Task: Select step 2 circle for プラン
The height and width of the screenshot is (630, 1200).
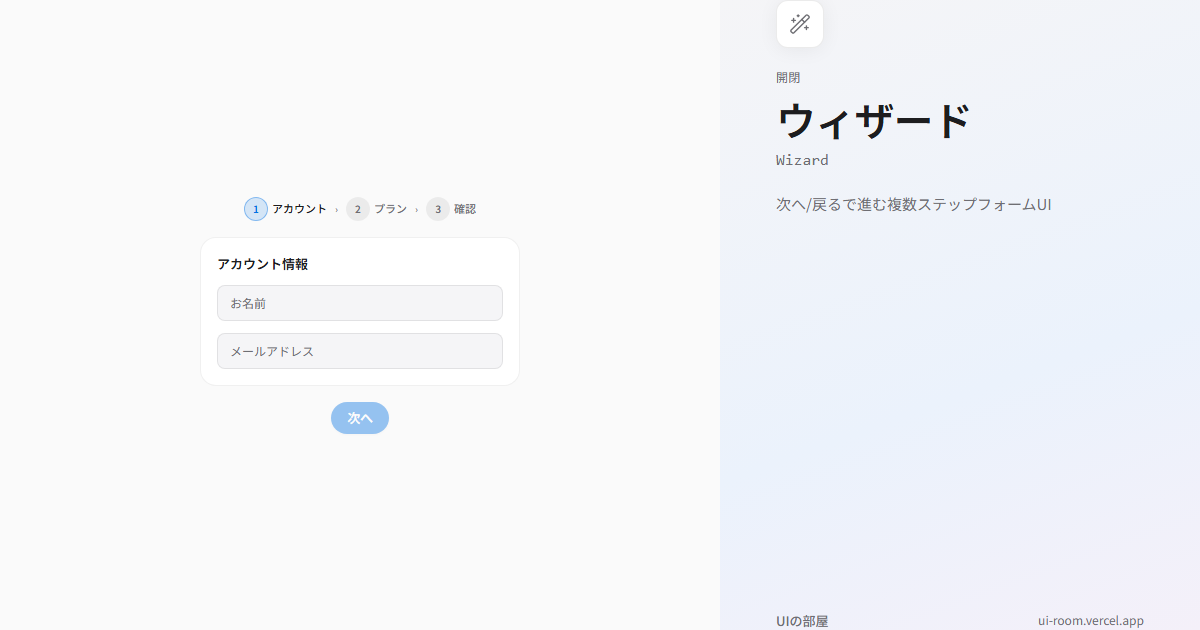Action: tap(358, 209)
